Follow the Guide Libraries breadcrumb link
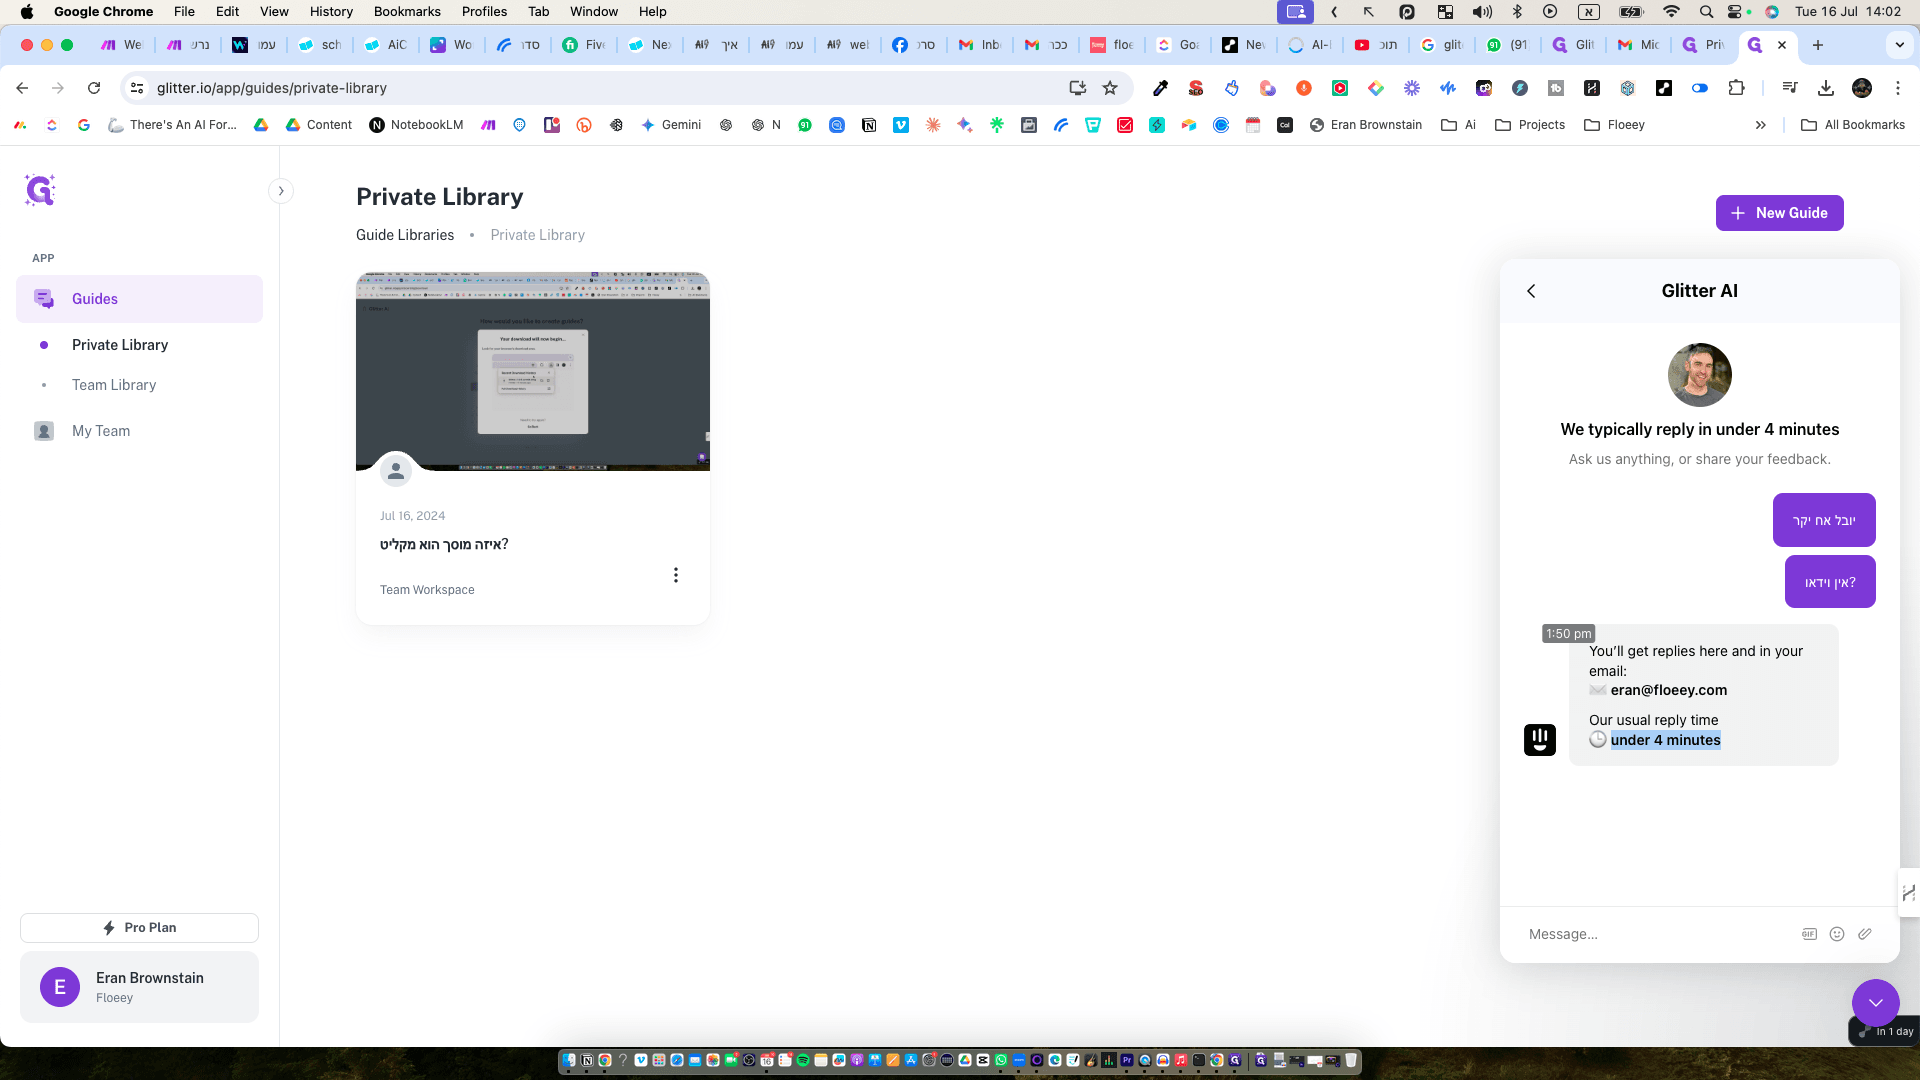This screenshot has height=1080, width=1920. [405, 235]
